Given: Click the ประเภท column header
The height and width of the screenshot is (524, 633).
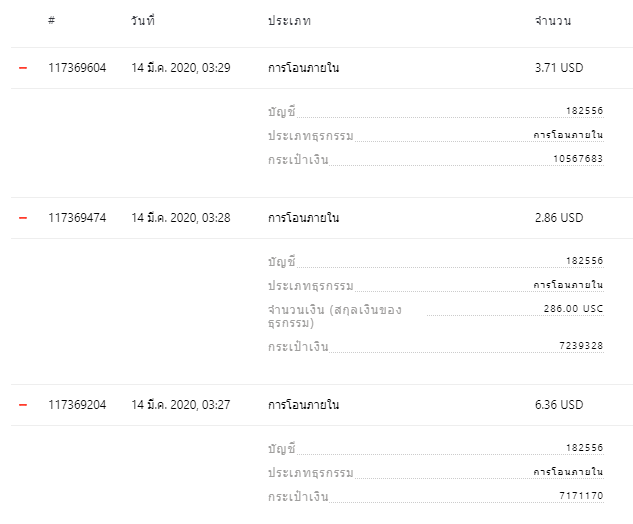Looking at the screenshot, I should 289,21.
